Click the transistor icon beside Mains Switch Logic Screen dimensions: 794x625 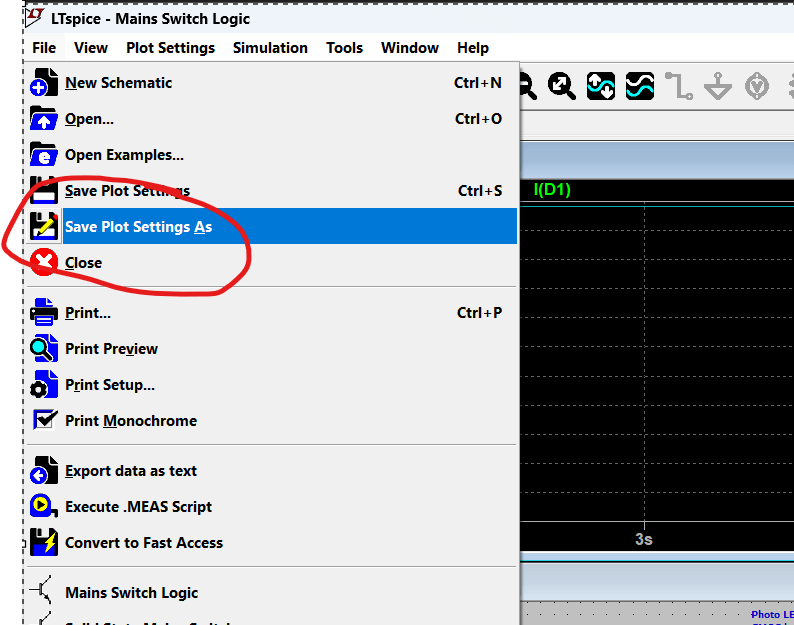click(42, 591)
